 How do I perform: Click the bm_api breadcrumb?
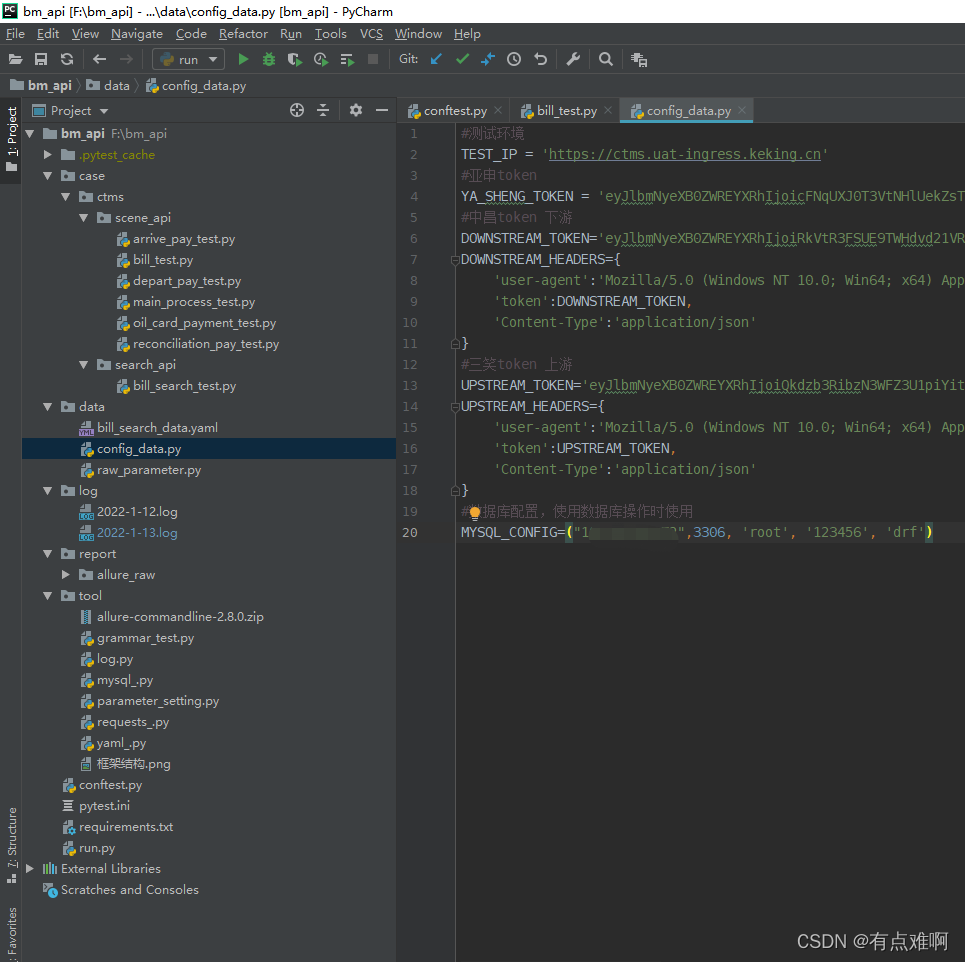(x=50, y=86)
